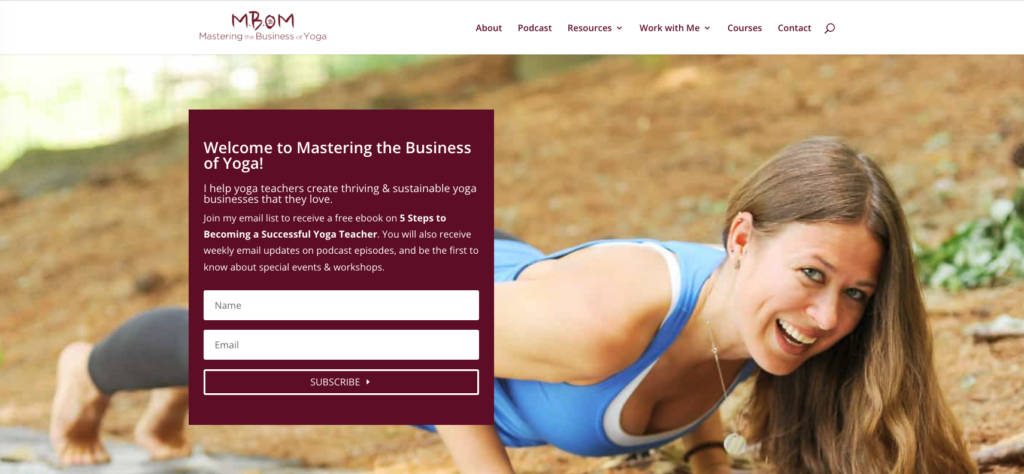Click the 'I help yoga teachers' subtitle text

340,194
